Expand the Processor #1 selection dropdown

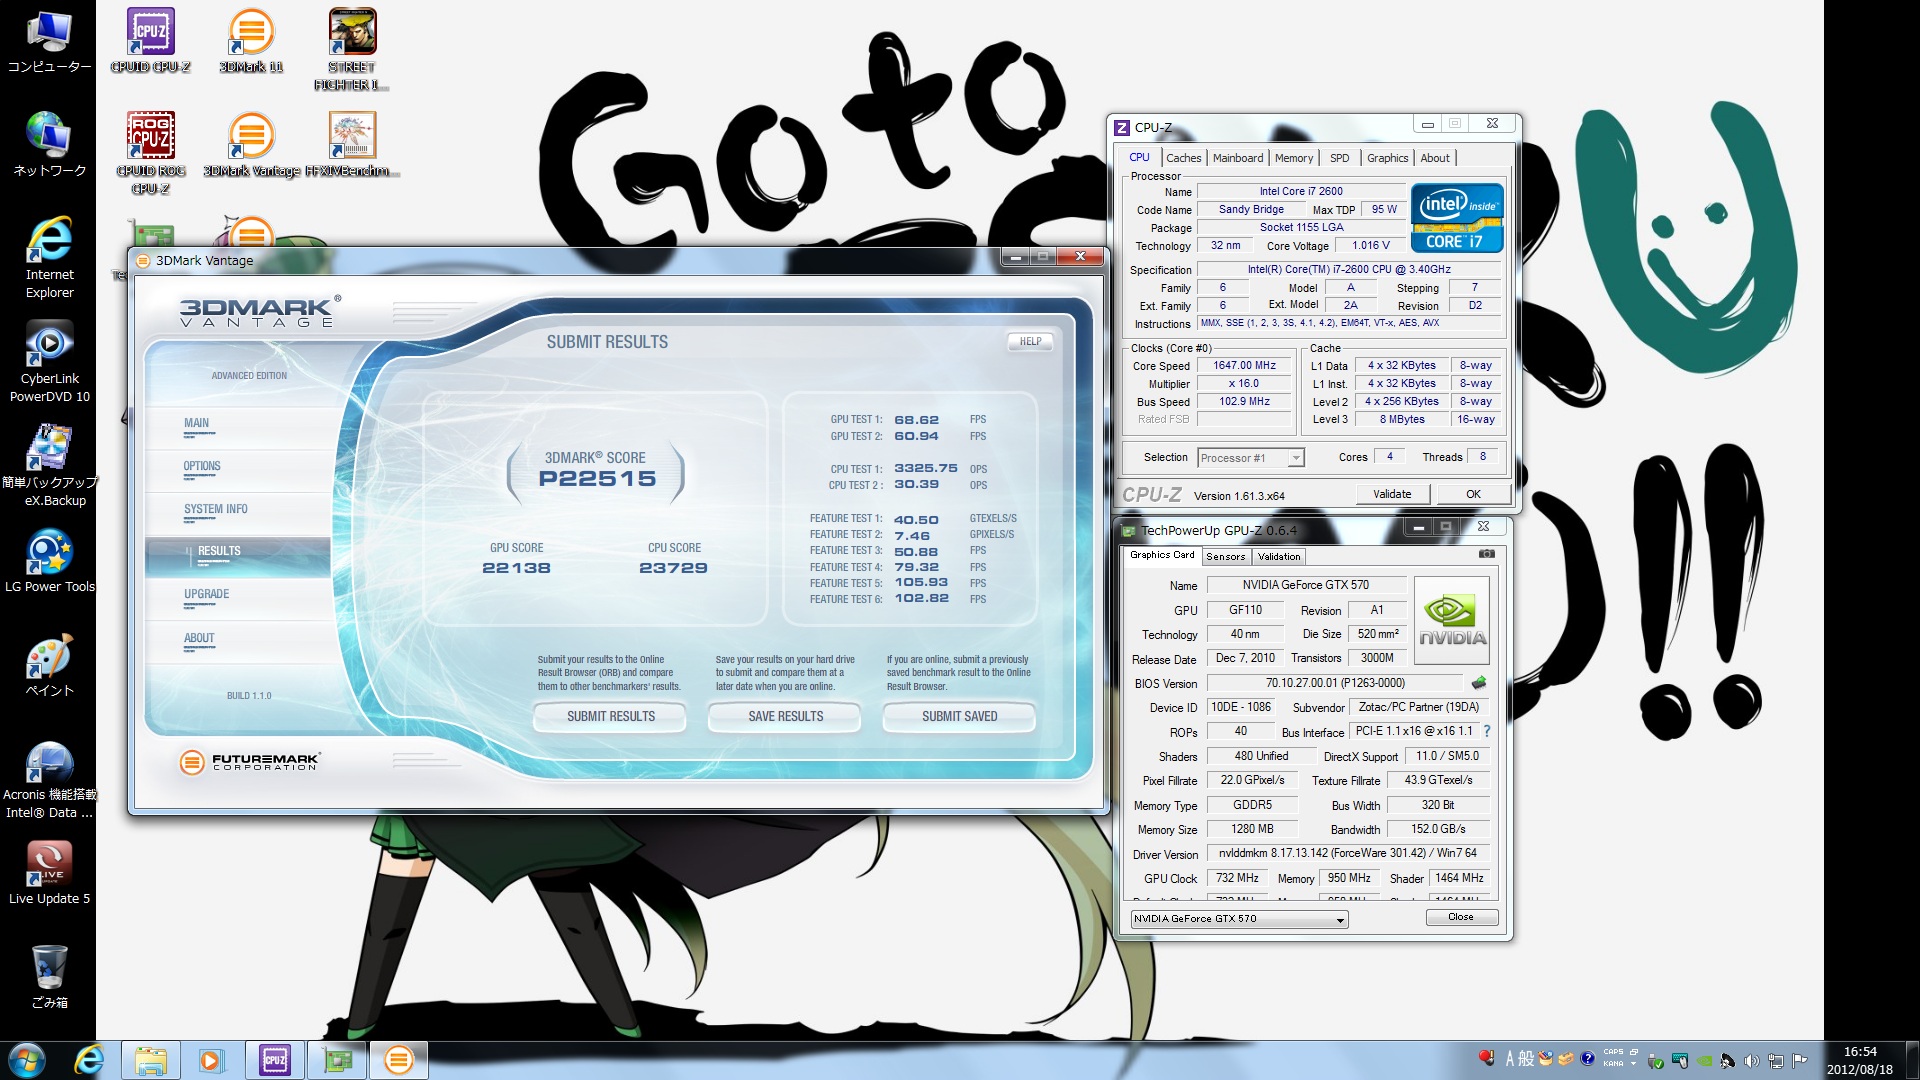(1296, 458)
